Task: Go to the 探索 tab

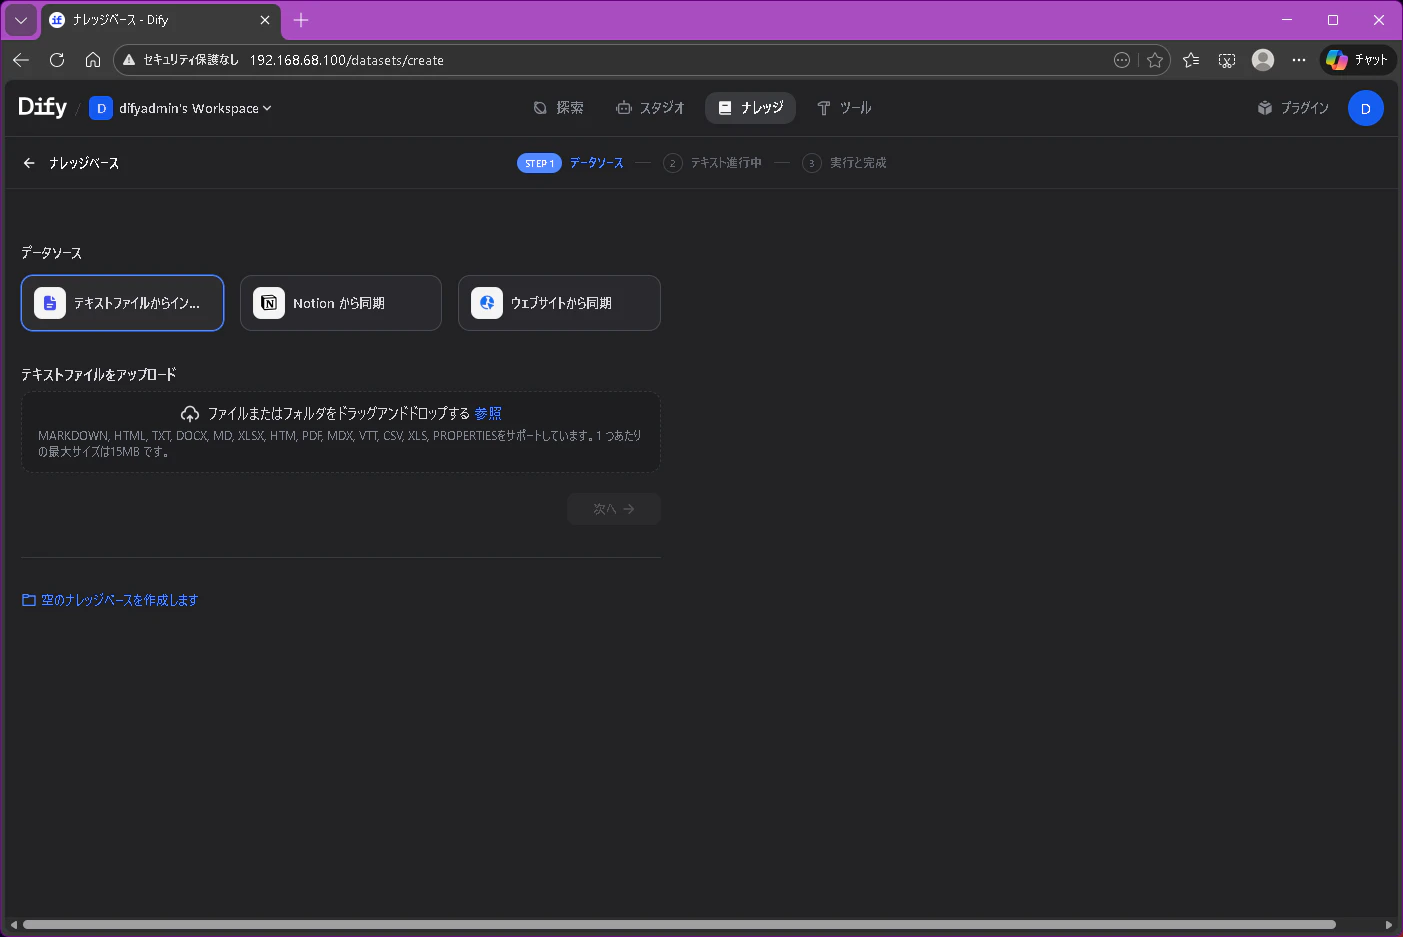Action: point(558,108)
